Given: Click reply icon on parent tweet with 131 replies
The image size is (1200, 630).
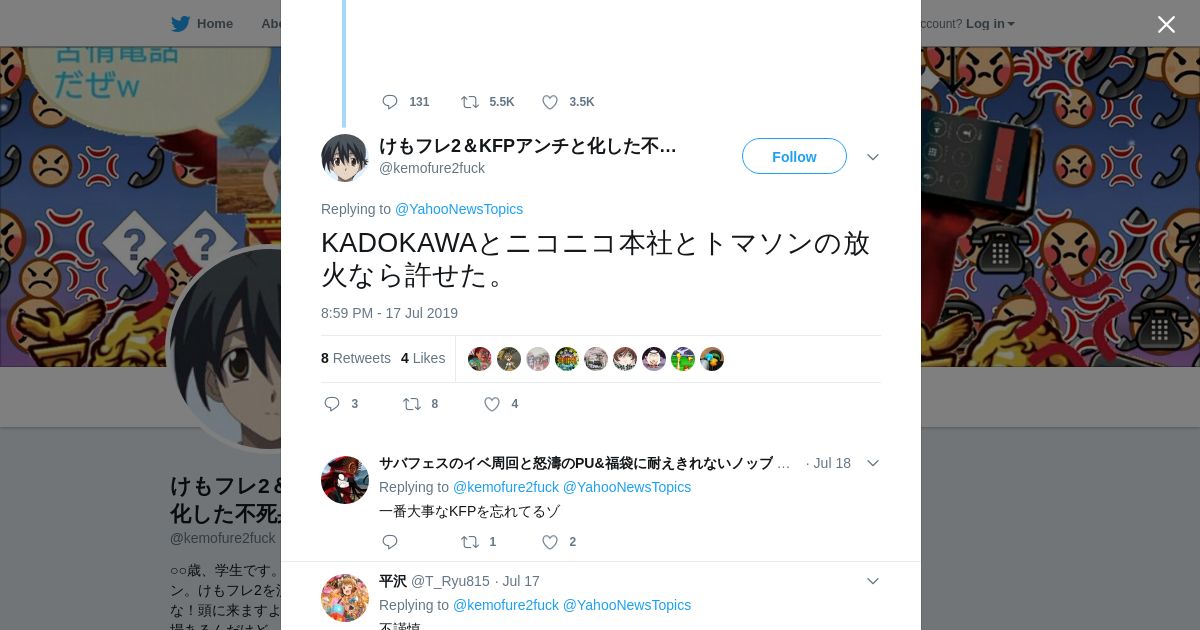Looking at the screenshot, I should (390, 102).
